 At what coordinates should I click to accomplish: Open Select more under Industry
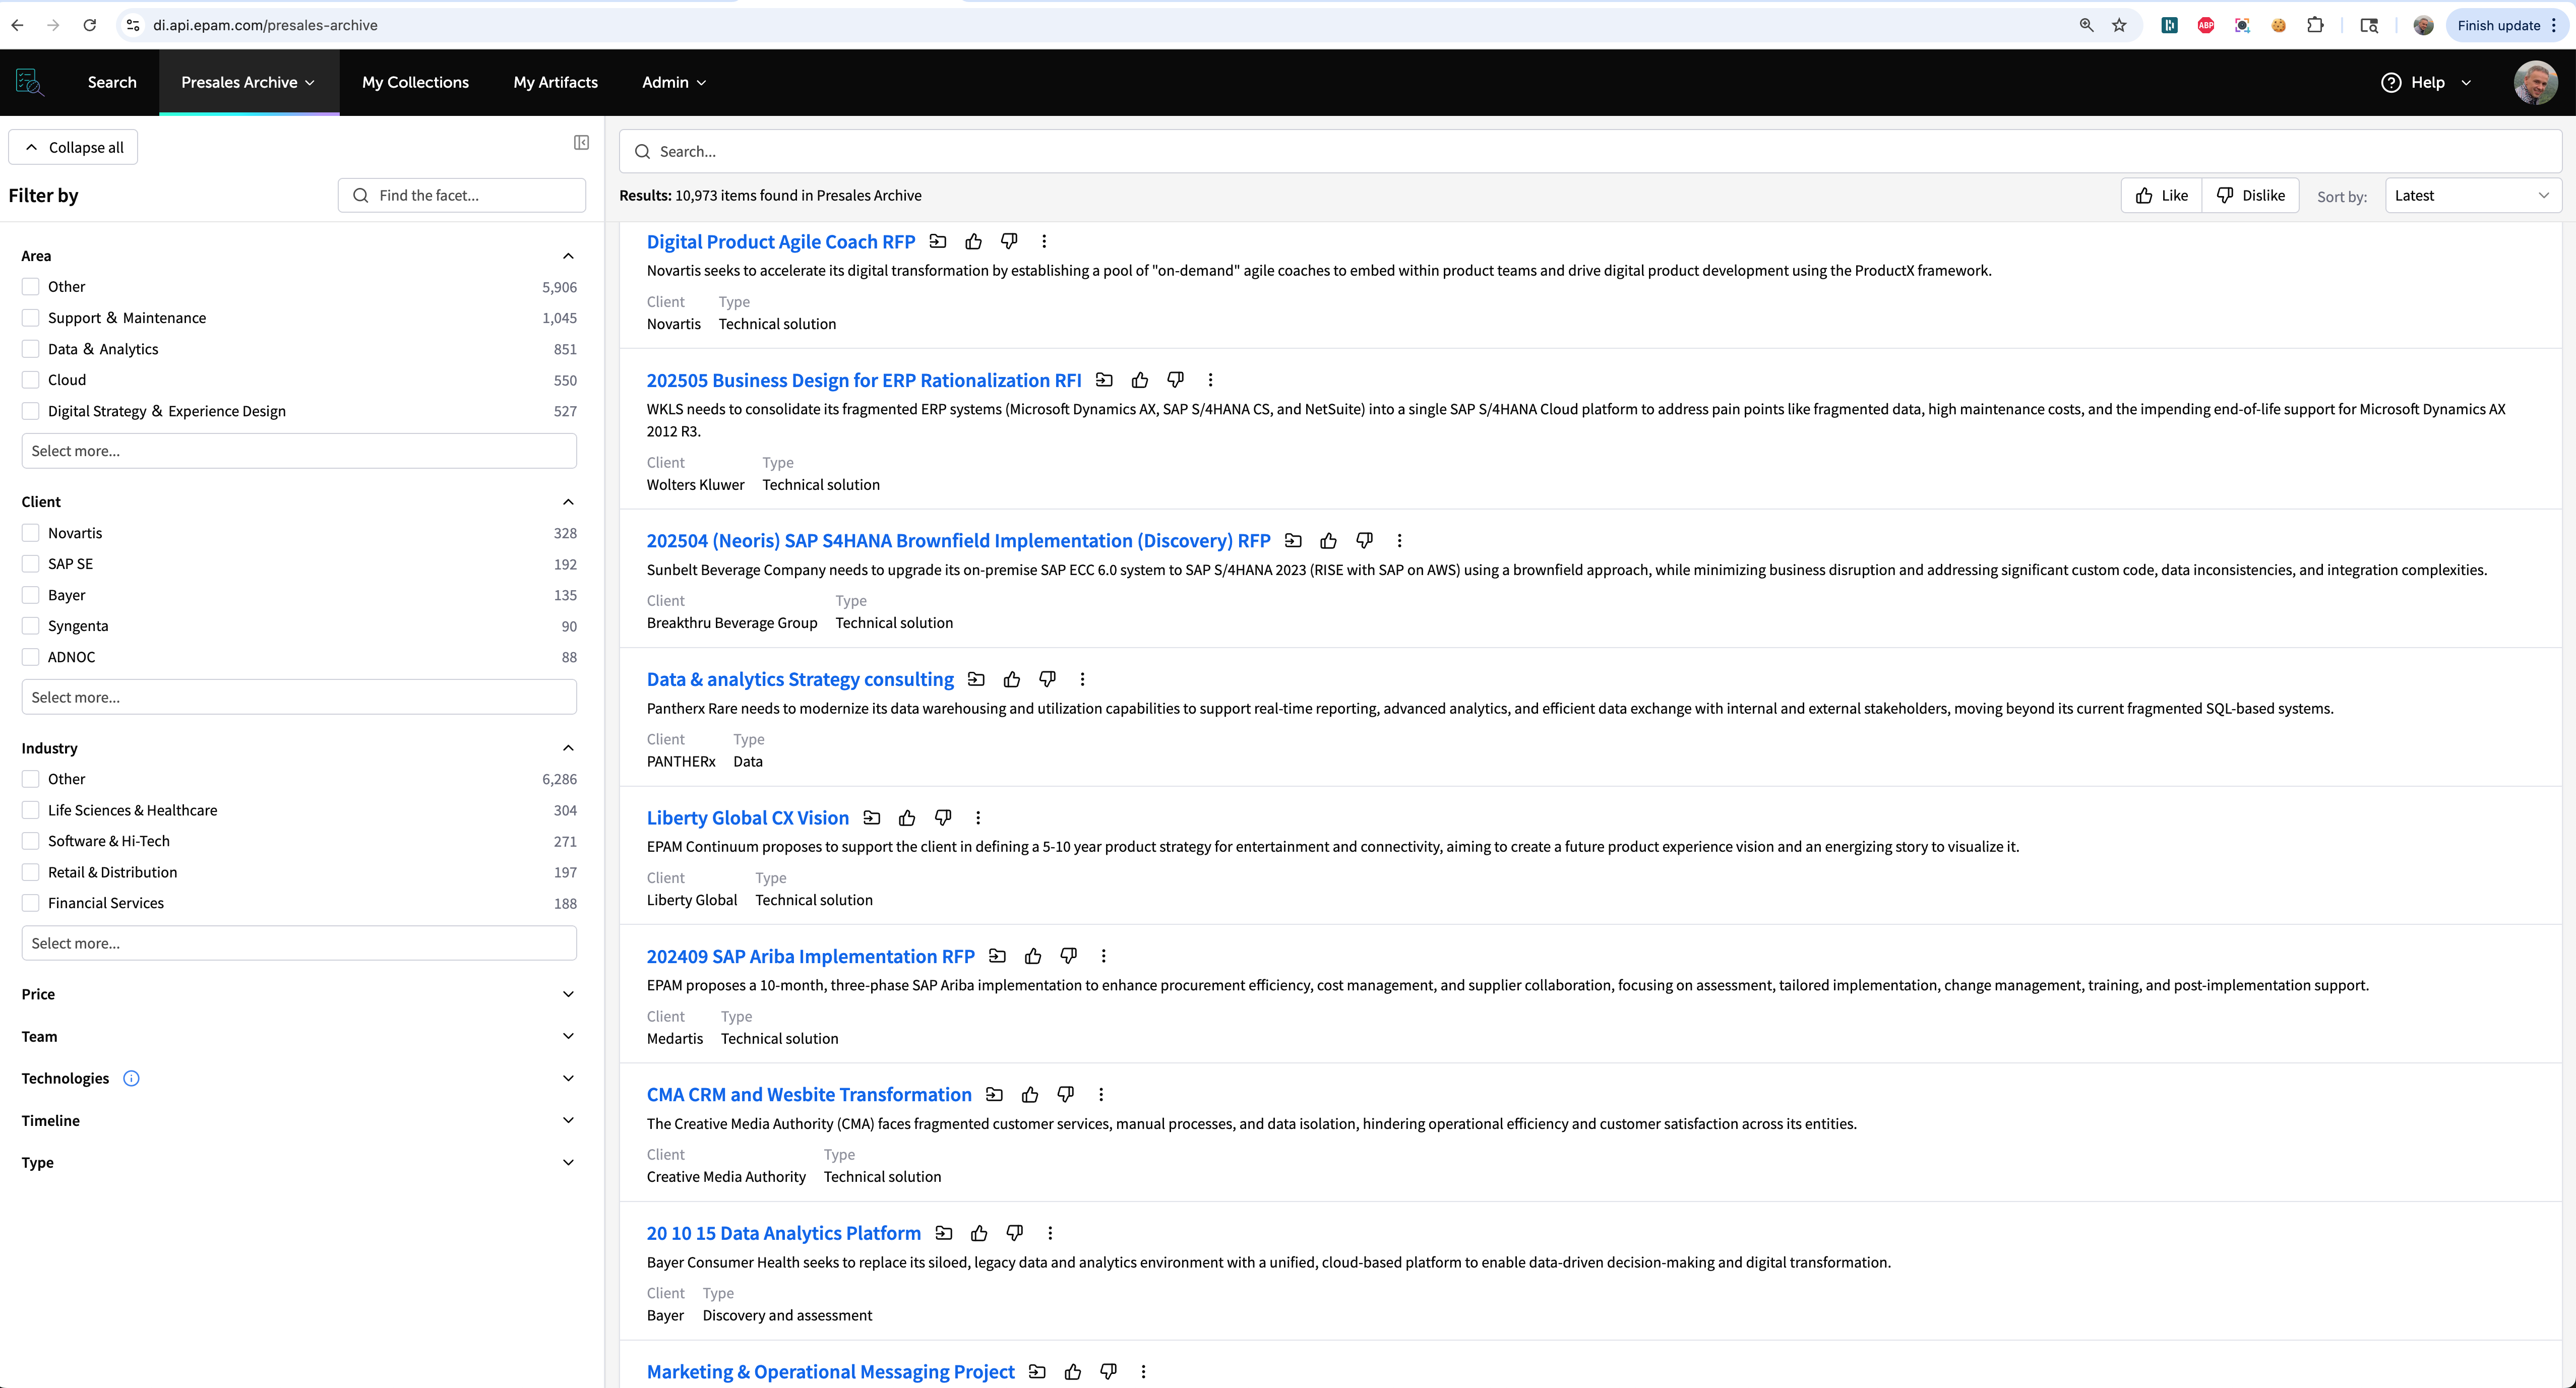299,943
